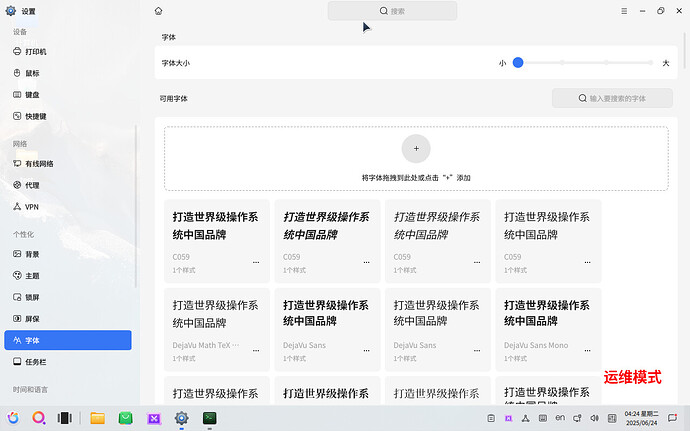The width and height of the screenshot is (690, 431).
Task: Open the launcher start menu on taskbar
Action: (x=13, y=418)
